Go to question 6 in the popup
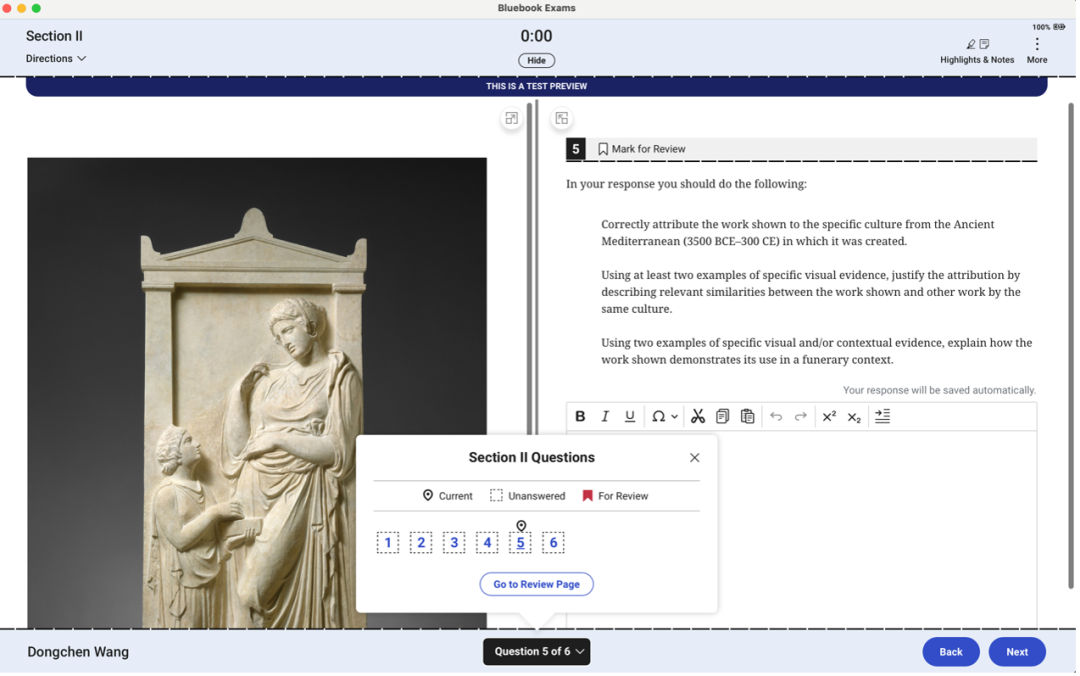 coord(553,542)
